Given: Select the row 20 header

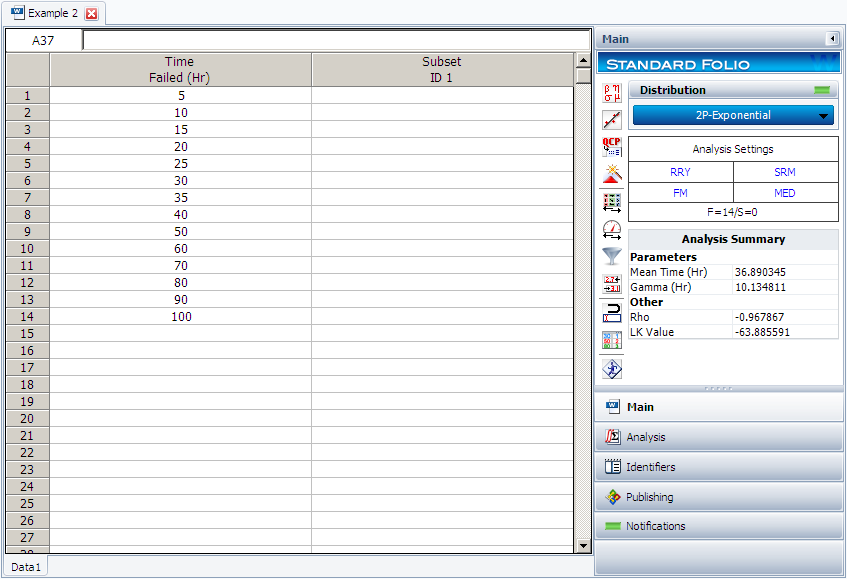Looking at the screenshot, I should point(28,419).
